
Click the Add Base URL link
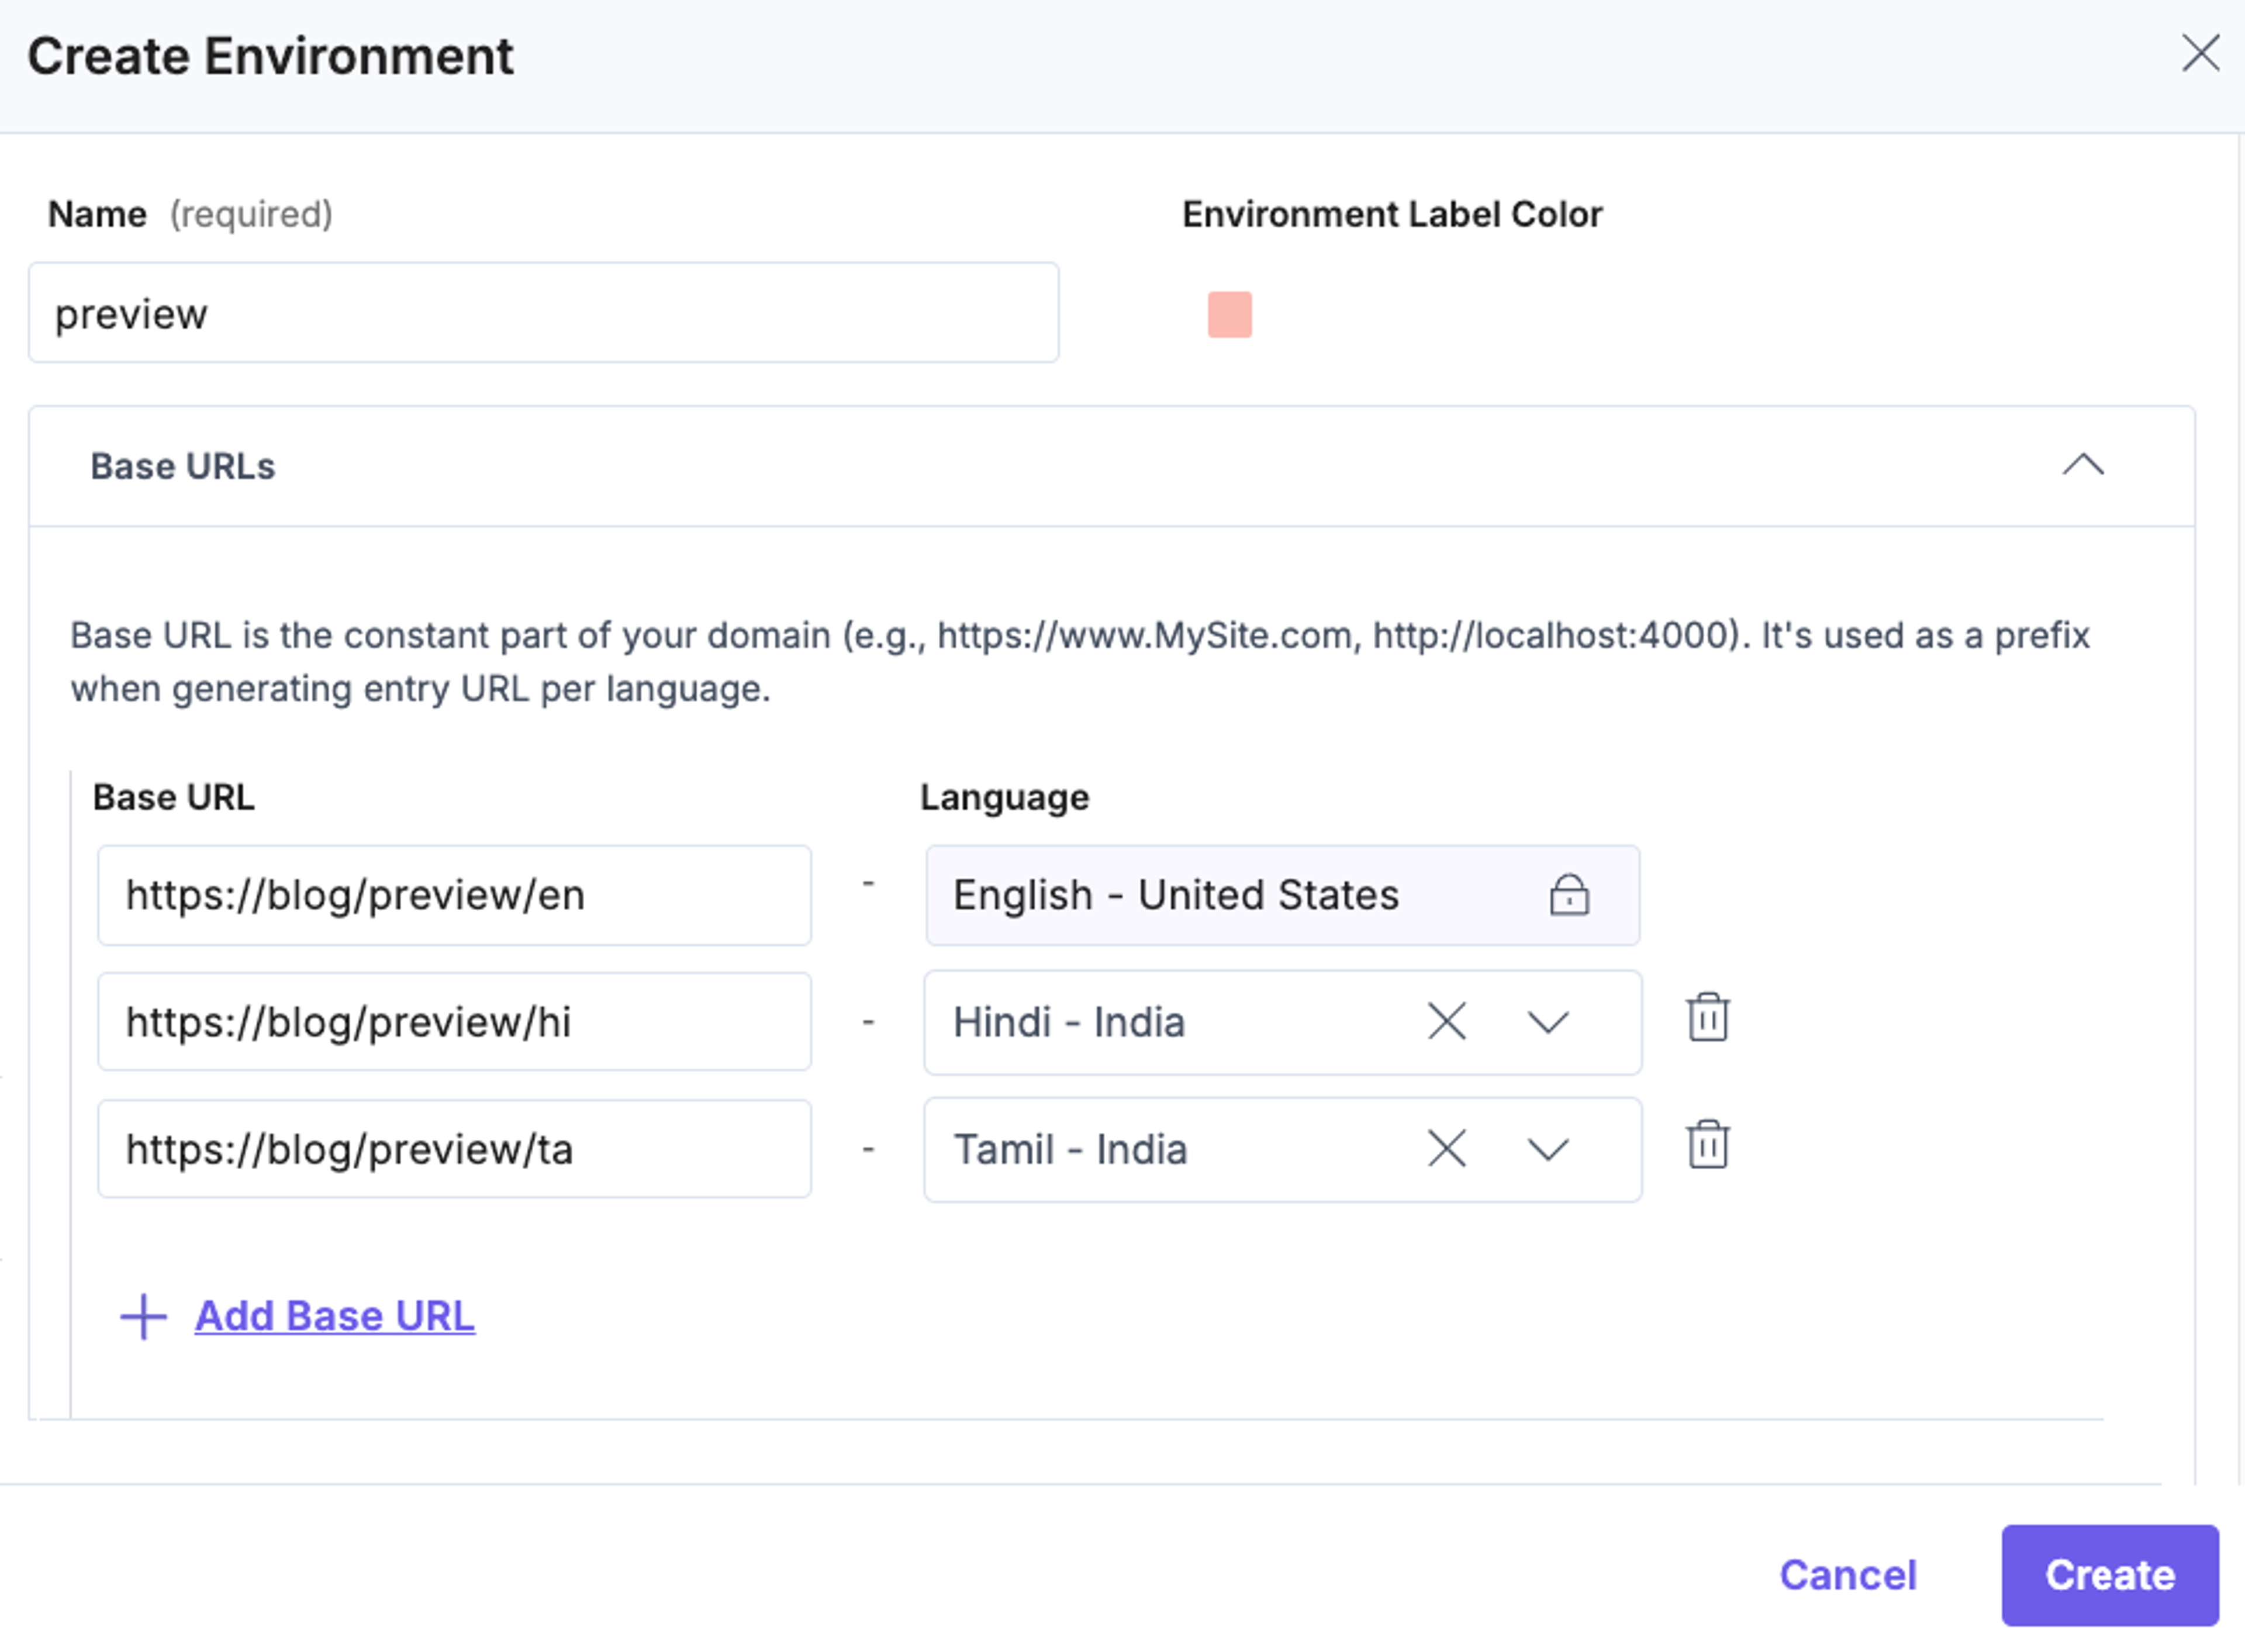[x=335, y=1316]
